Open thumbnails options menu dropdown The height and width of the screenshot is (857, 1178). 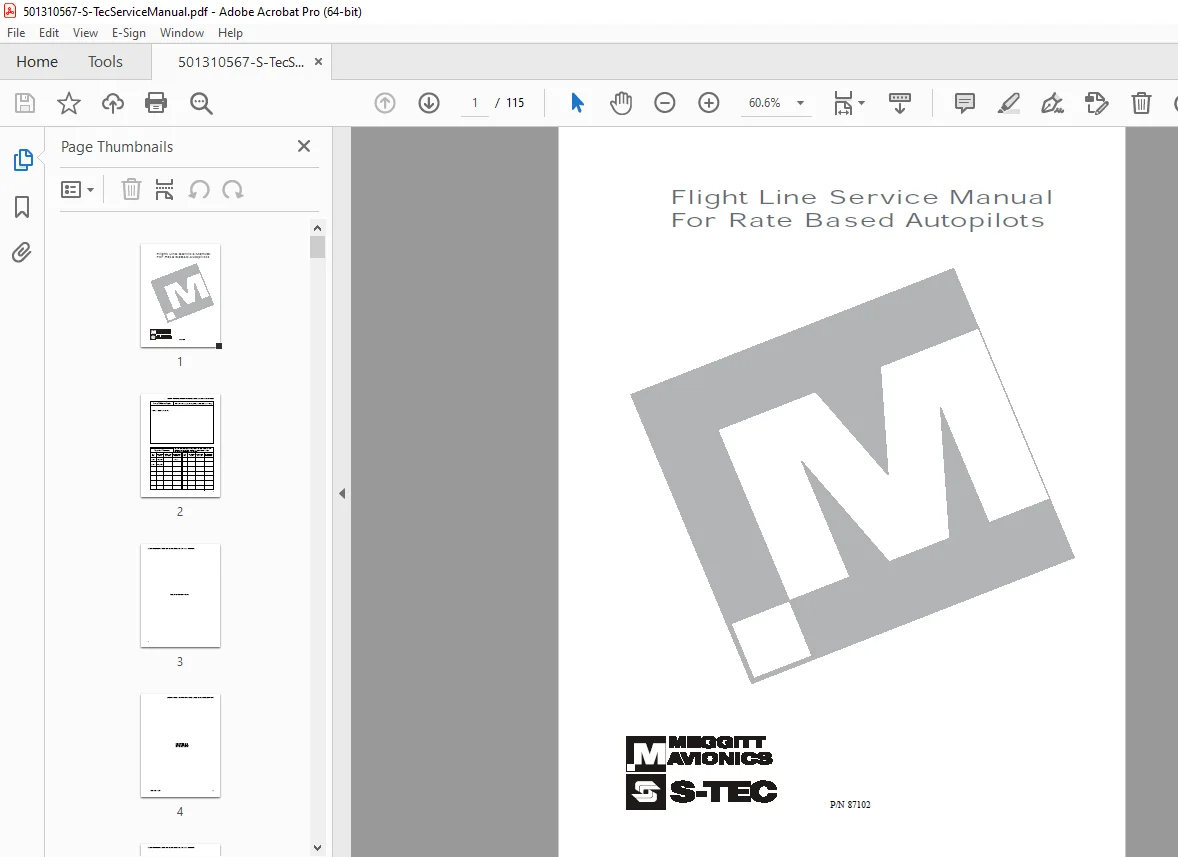(x=77, y=190)
